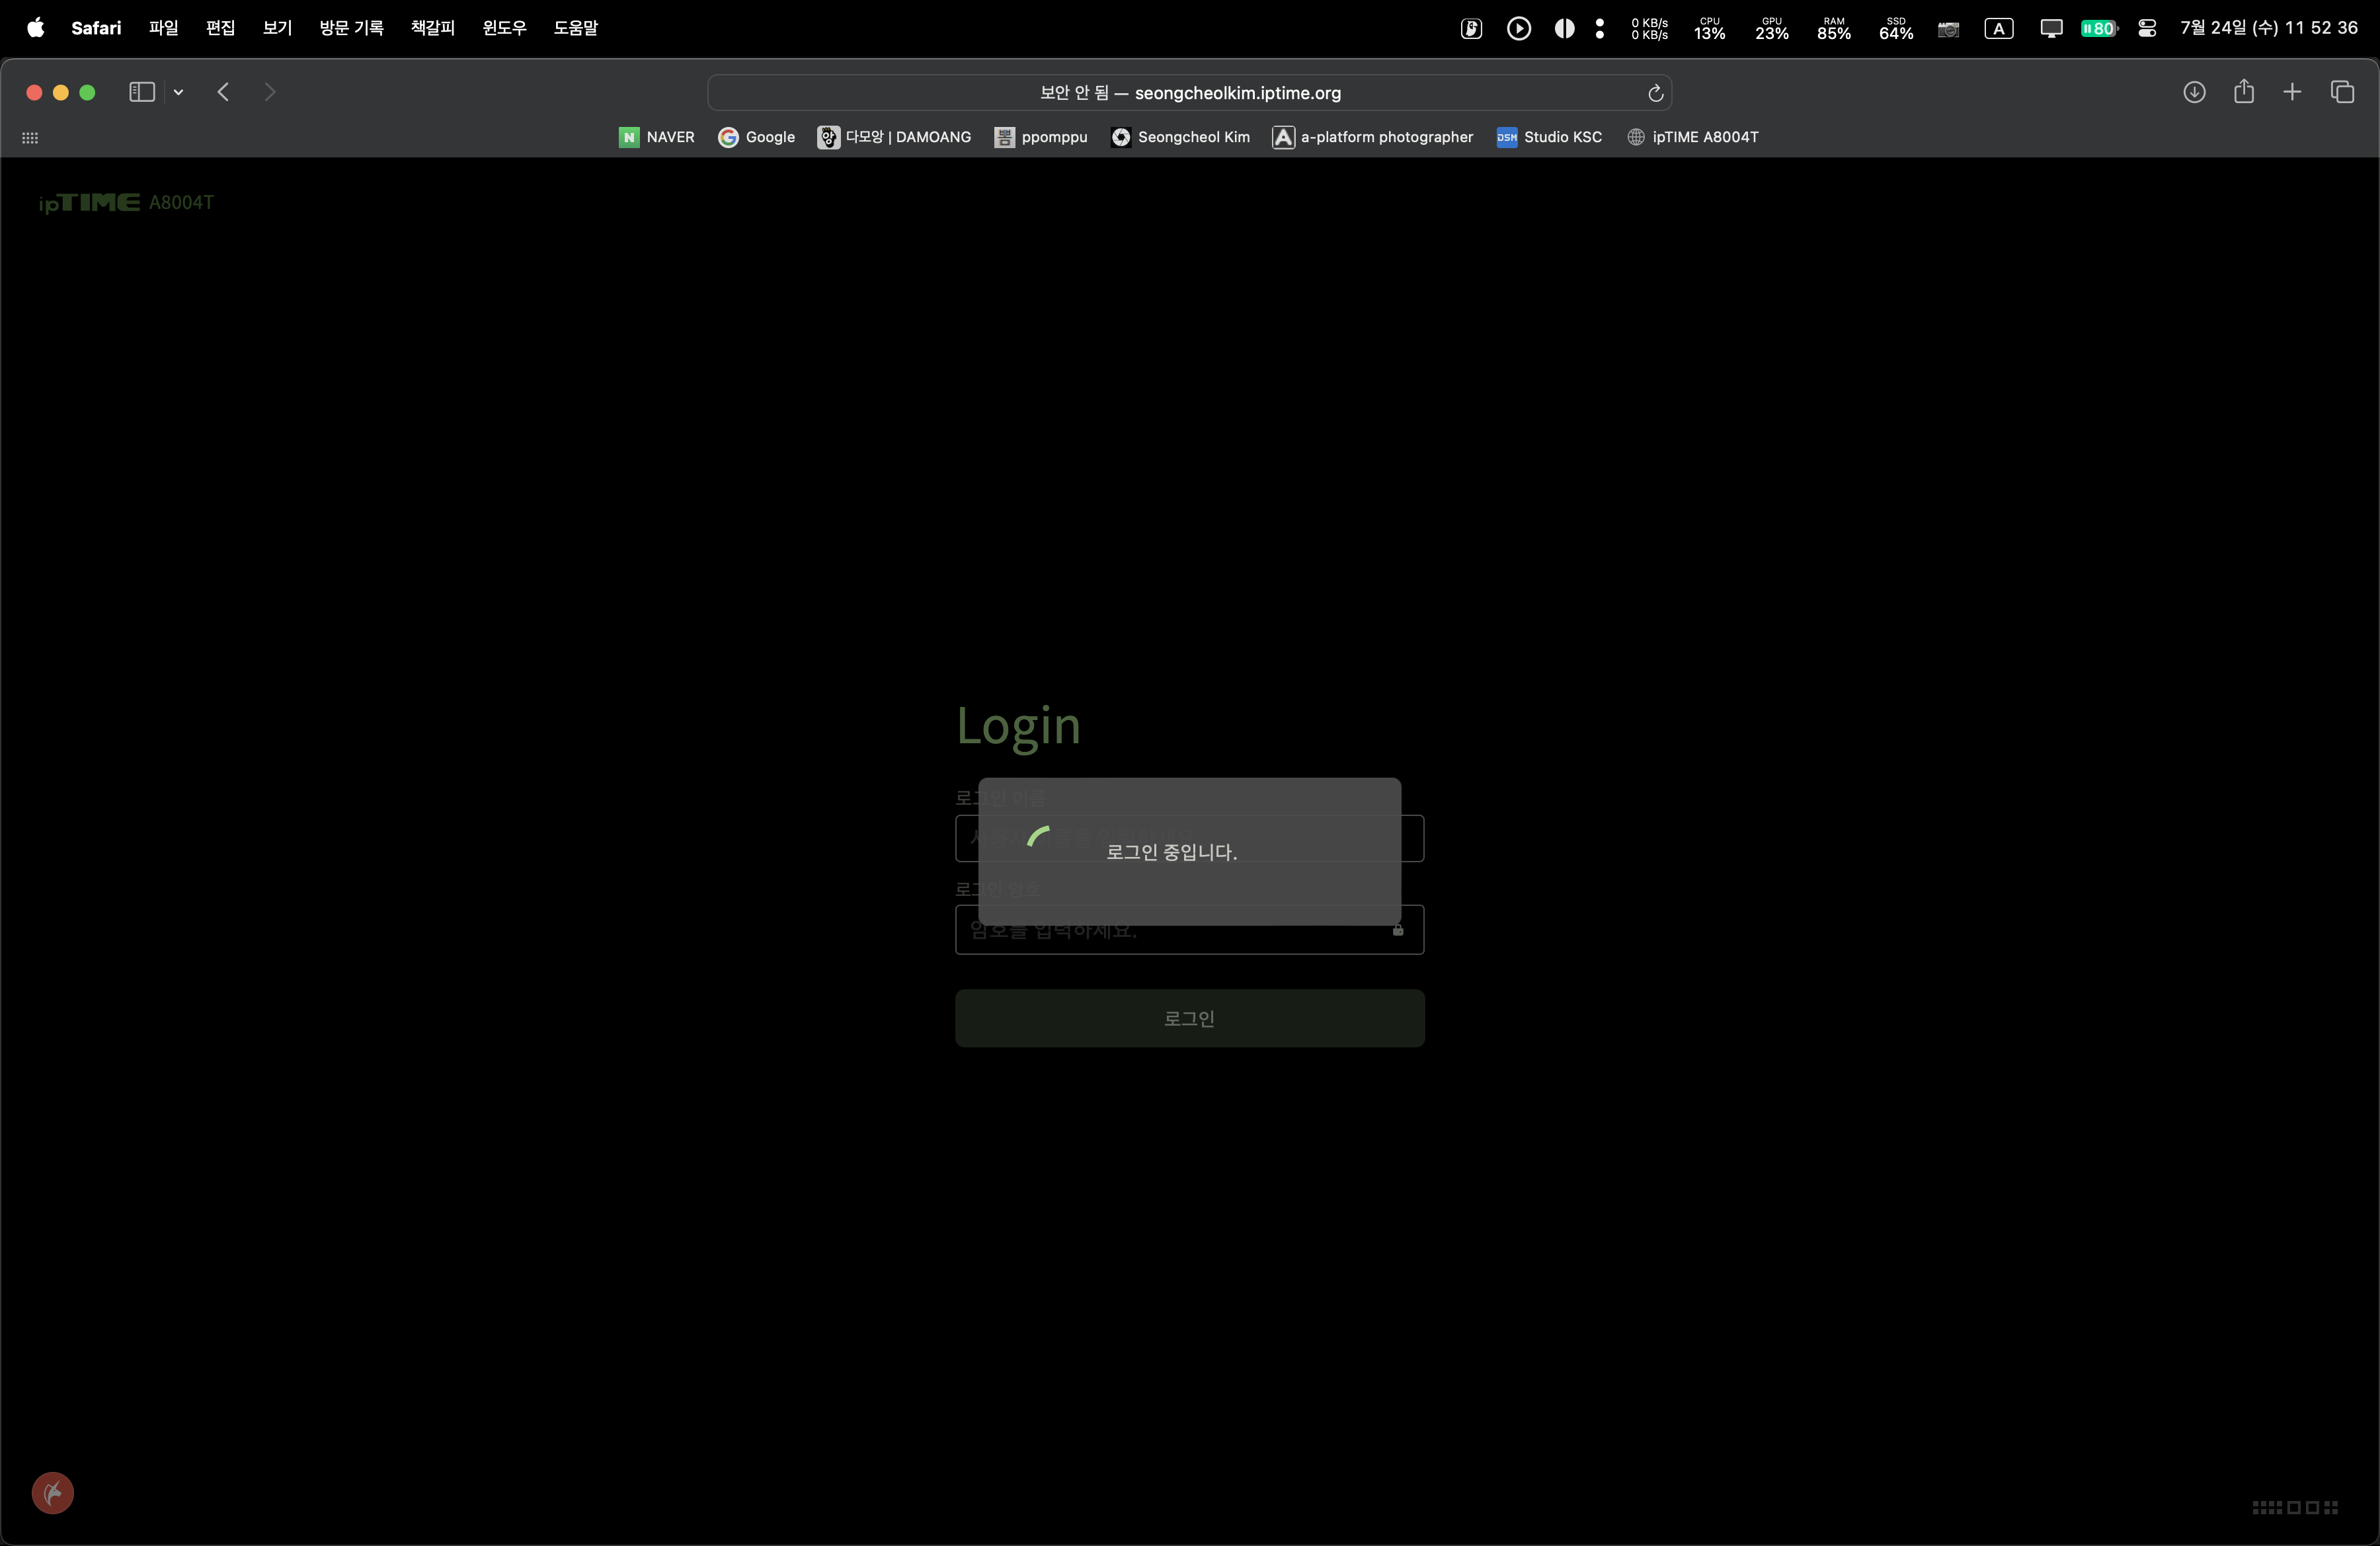
Task: Open the 편집 menu
Action: tap(220, 28)
